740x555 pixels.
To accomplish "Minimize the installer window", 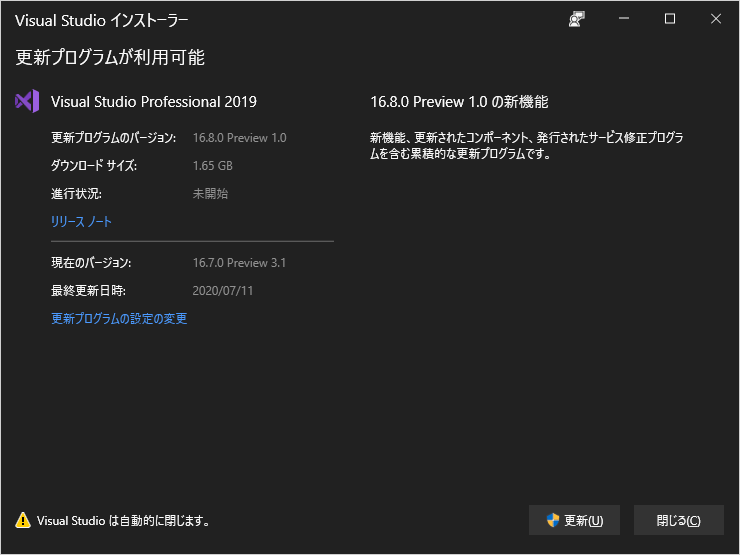I will click(x=624, y=19).
